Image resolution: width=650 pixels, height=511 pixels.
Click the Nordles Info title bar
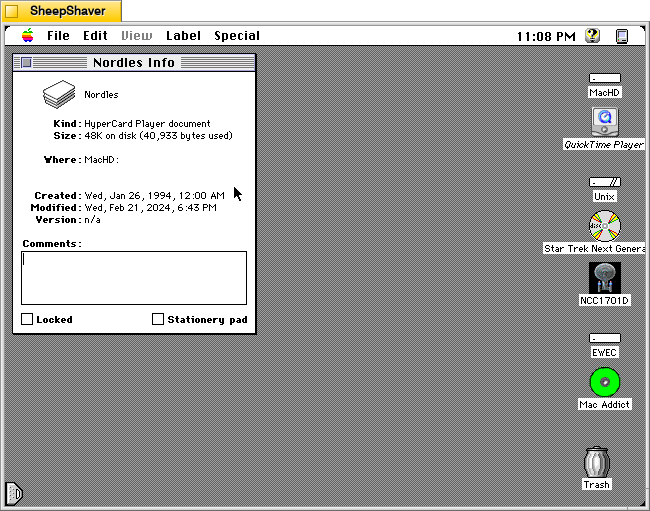pyautogui.click(x=134, y=63)
